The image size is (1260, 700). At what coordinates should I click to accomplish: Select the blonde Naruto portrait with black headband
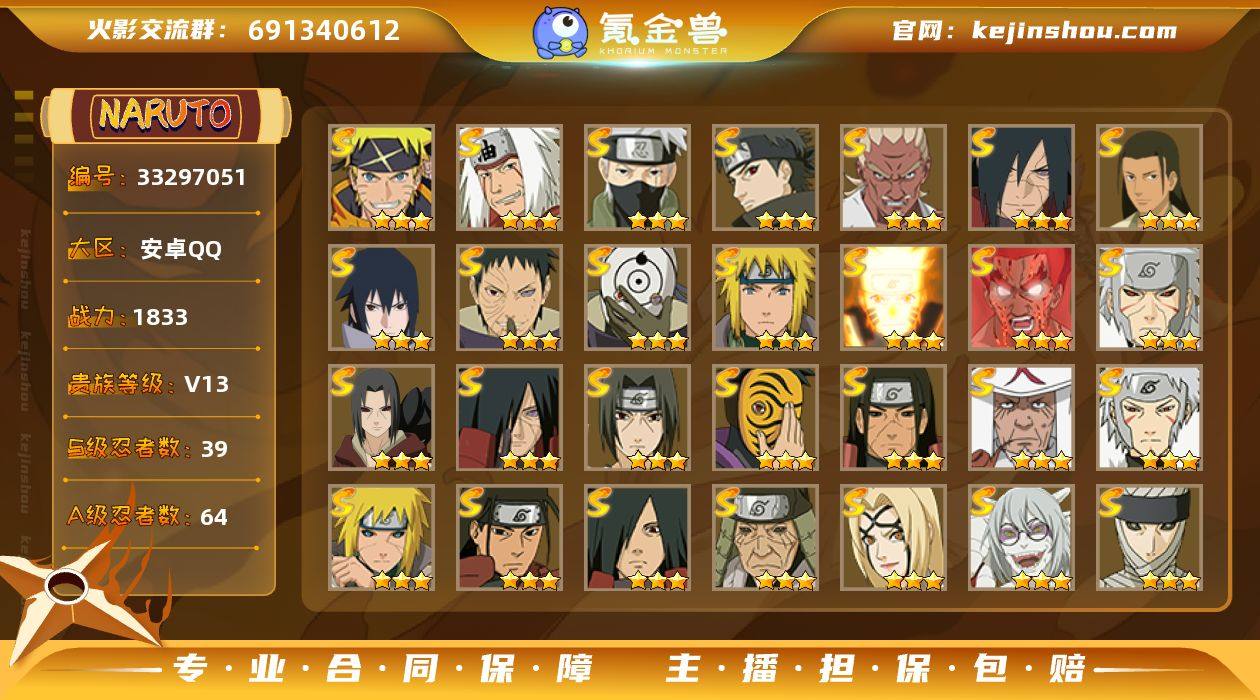coord(381,177)
